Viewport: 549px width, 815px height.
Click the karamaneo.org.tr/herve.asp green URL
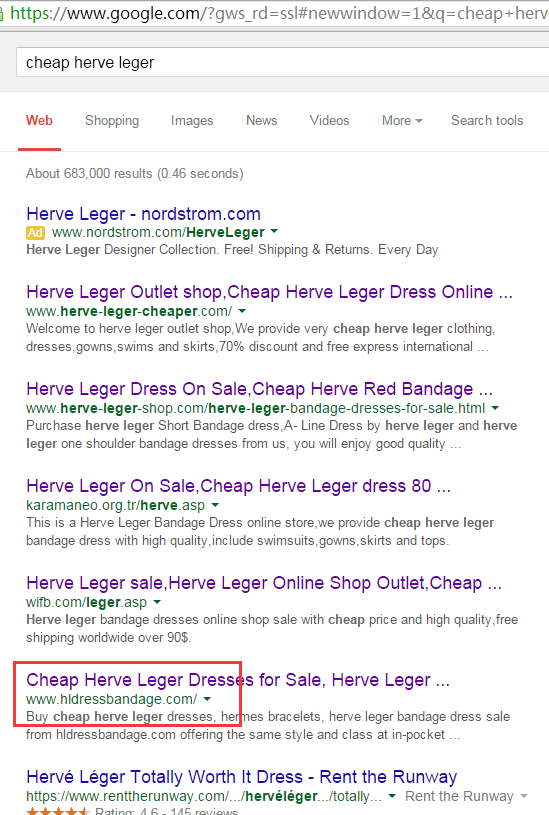(x=115, y=505)
